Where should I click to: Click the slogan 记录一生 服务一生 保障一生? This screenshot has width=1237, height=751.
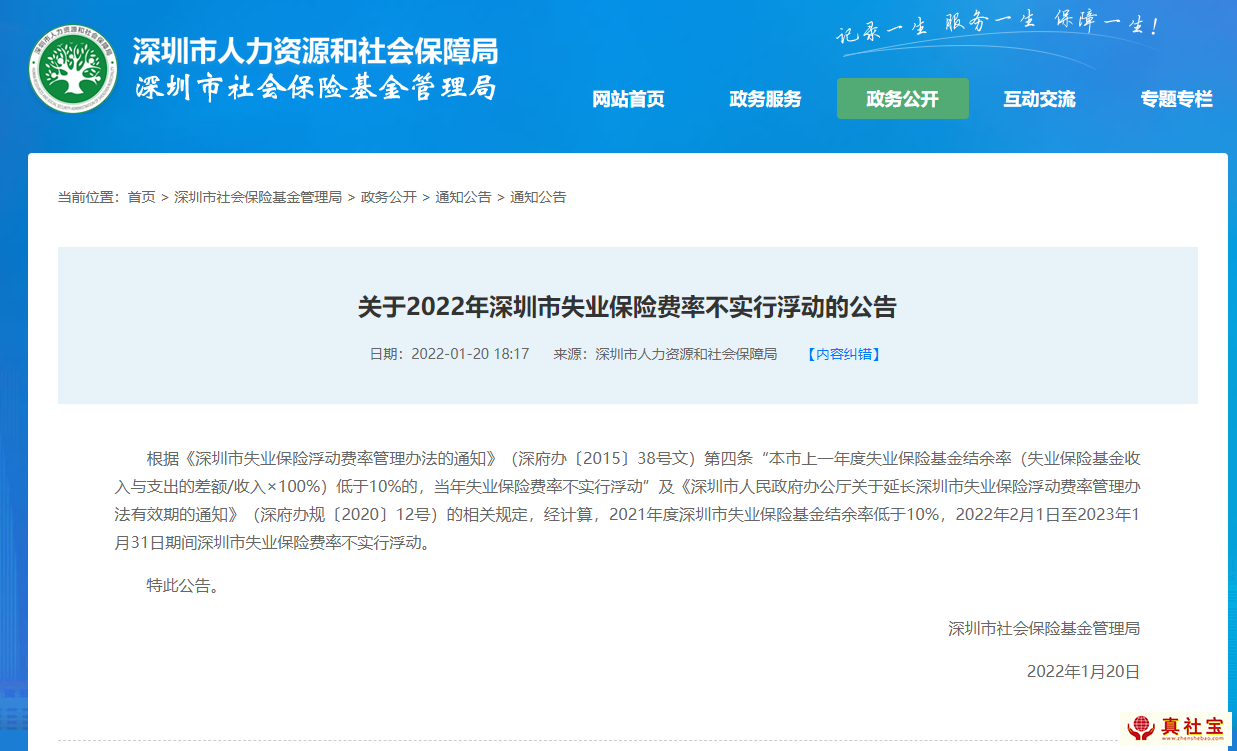tap(997, 28)
